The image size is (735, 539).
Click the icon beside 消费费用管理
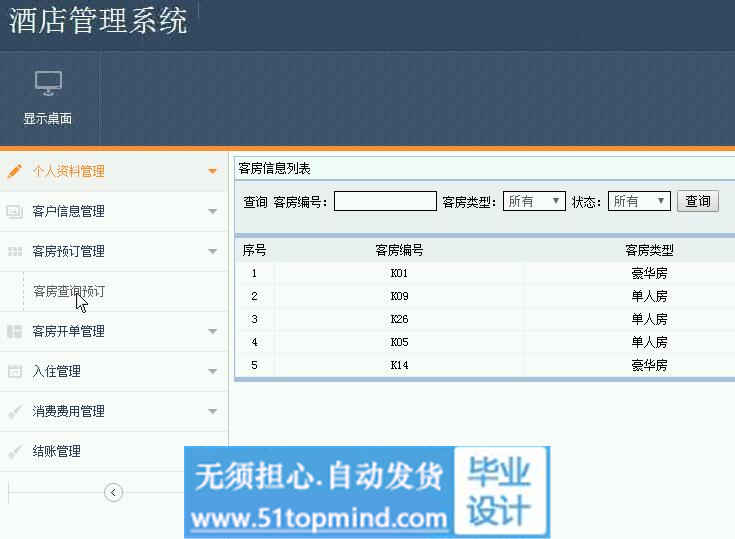pos(15,412)
